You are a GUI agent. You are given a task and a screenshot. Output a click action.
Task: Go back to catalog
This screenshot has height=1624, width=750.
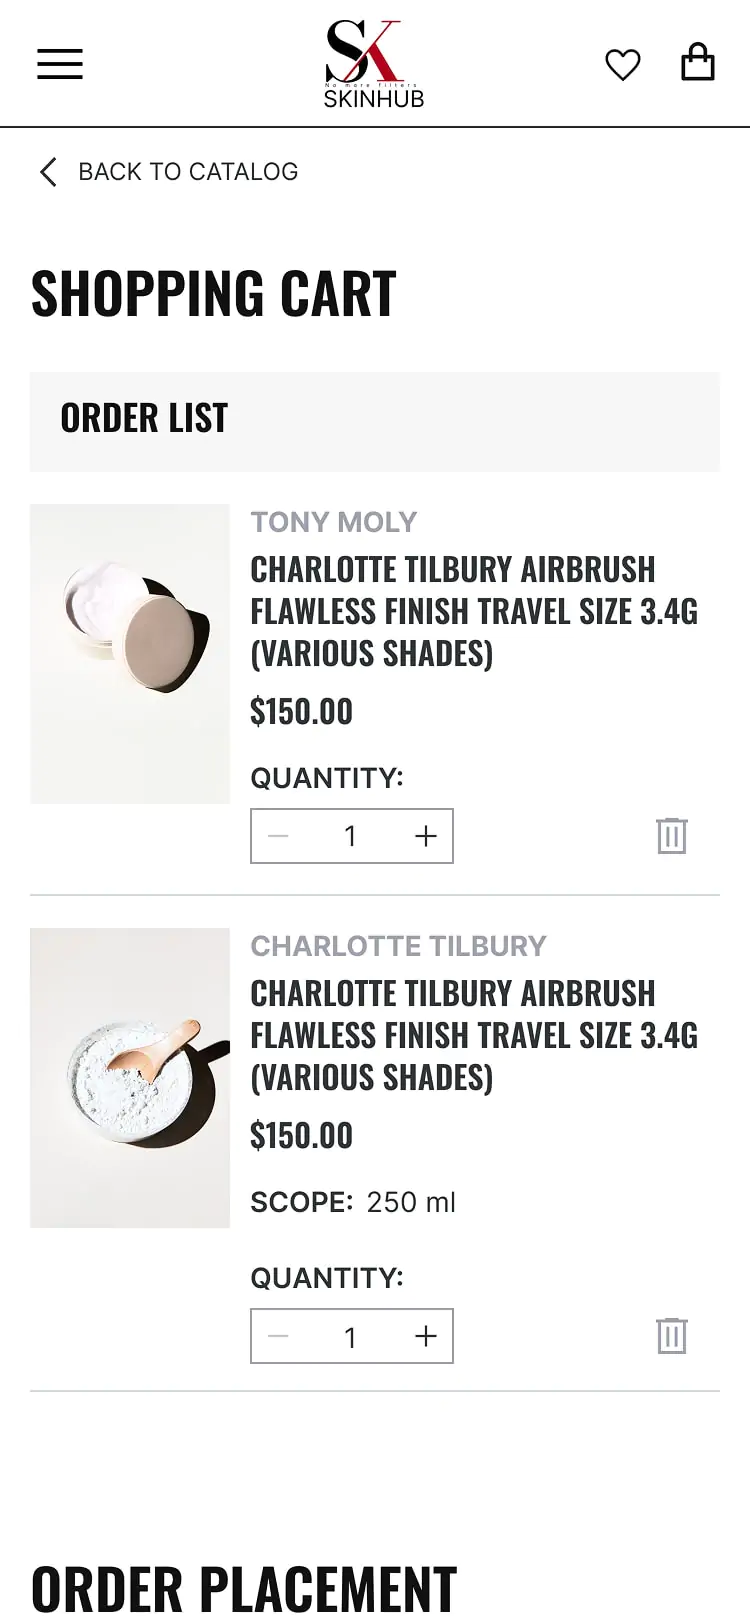(x=188, y=172)
